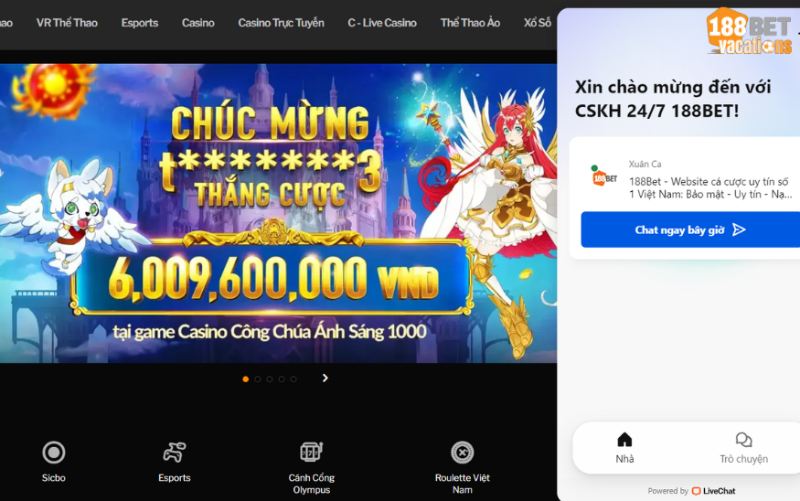Follow the Powered by LiveChat link
Viewport: 800px width, 501px height.
pos(691,491)
